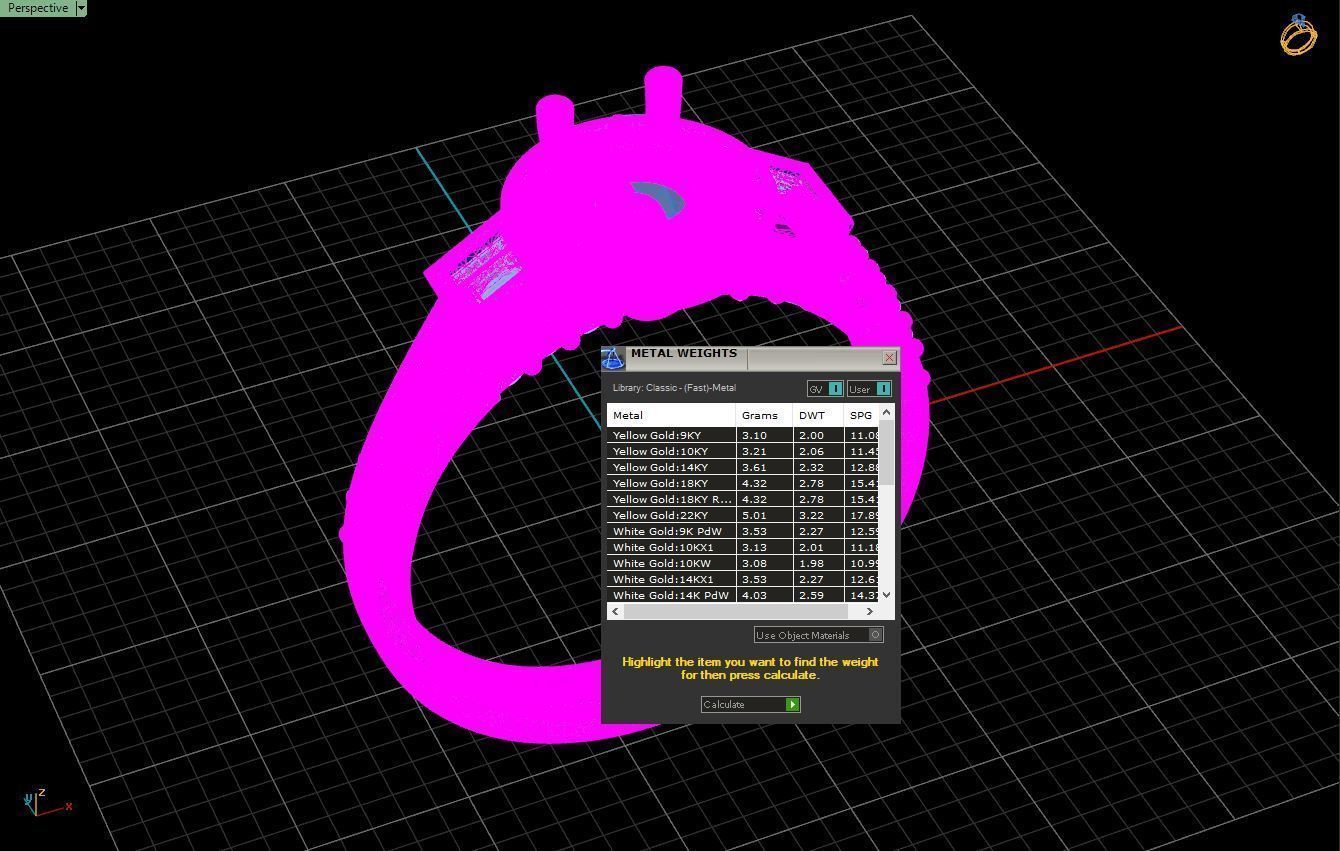Click the table scroll right arrow
1340x851 pixels.
(870, 611)
